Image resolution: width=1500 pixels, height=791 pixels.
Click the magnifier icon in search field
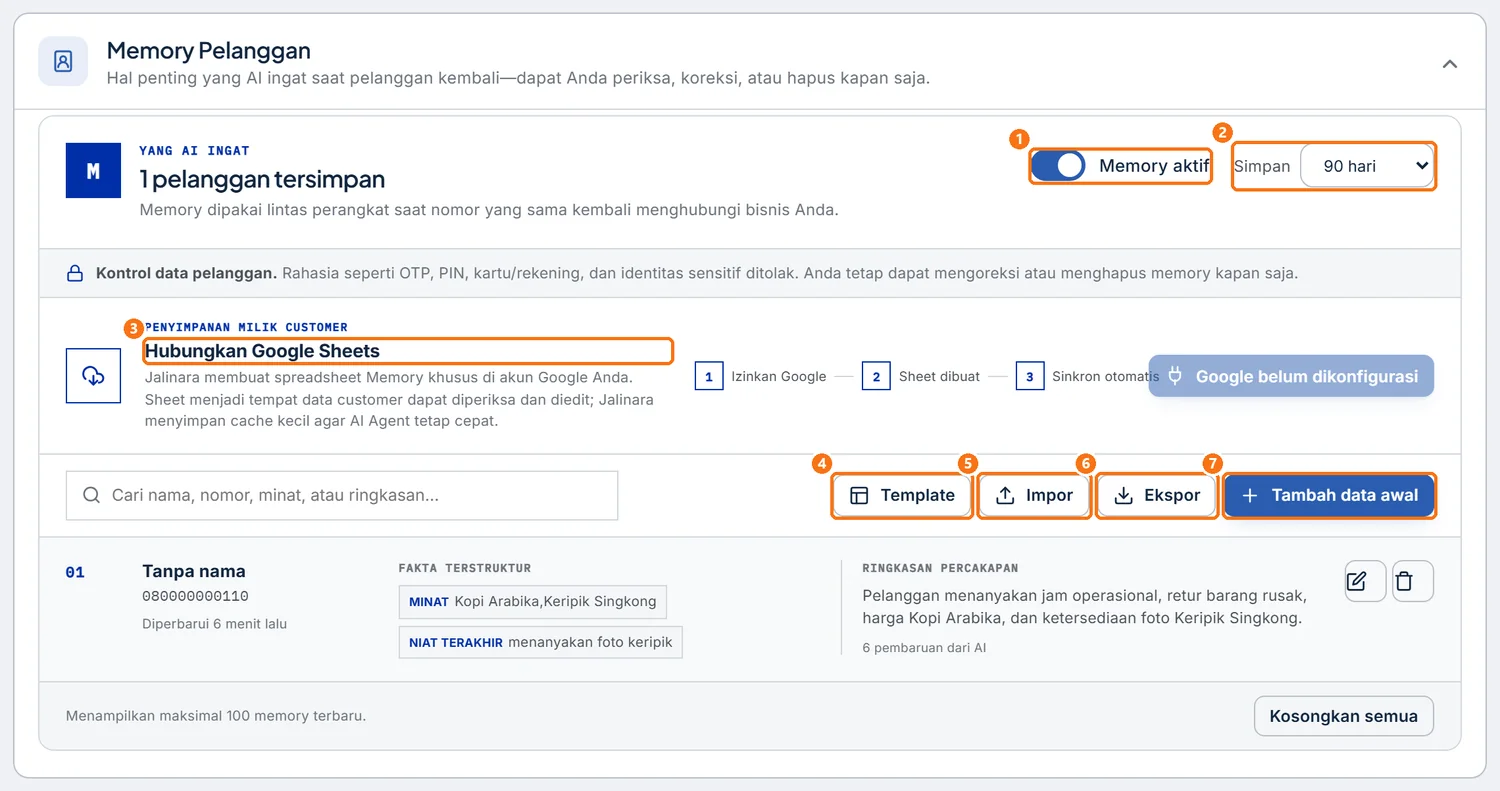tap(91, 495)
